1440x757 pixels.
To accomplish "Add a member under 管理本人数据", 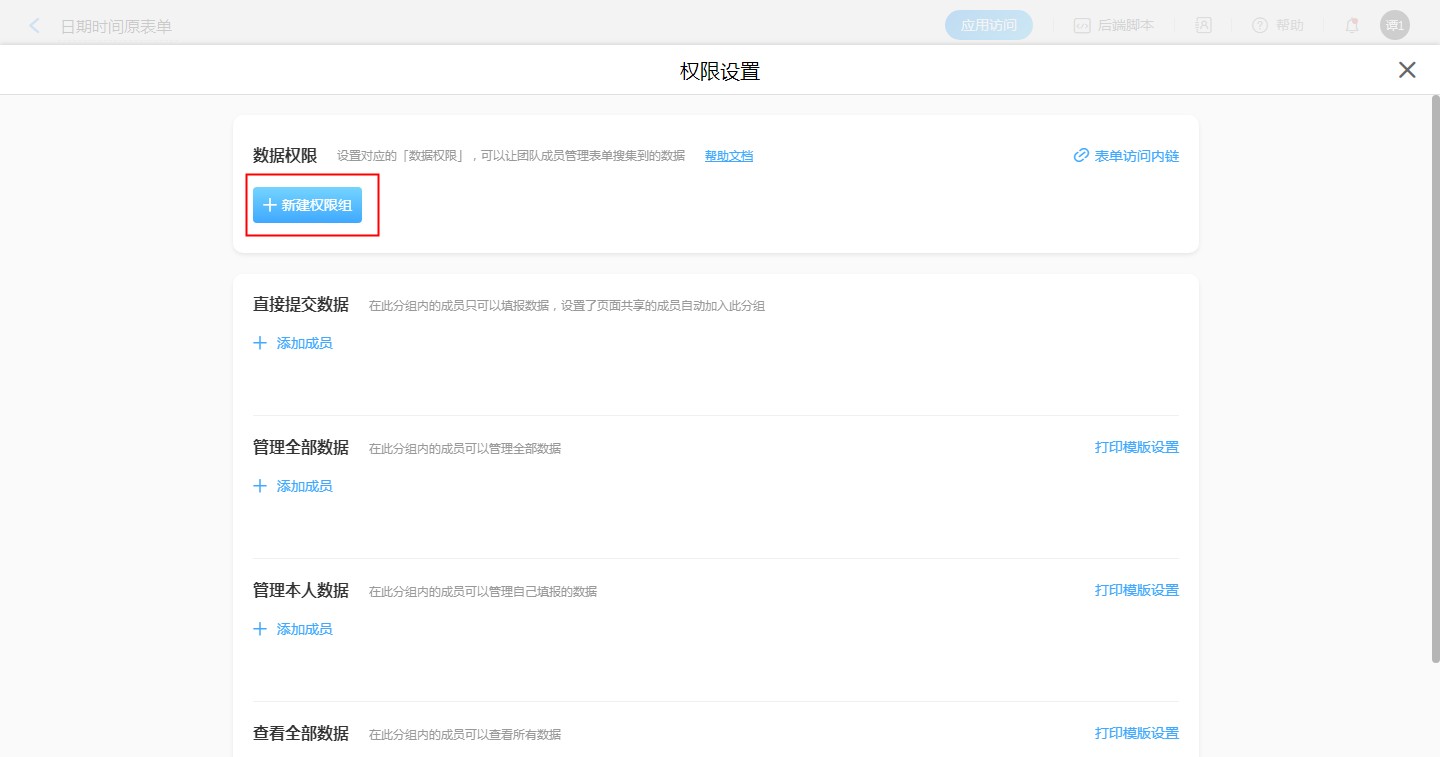I will pyautogui.click(x=293, y=629).
